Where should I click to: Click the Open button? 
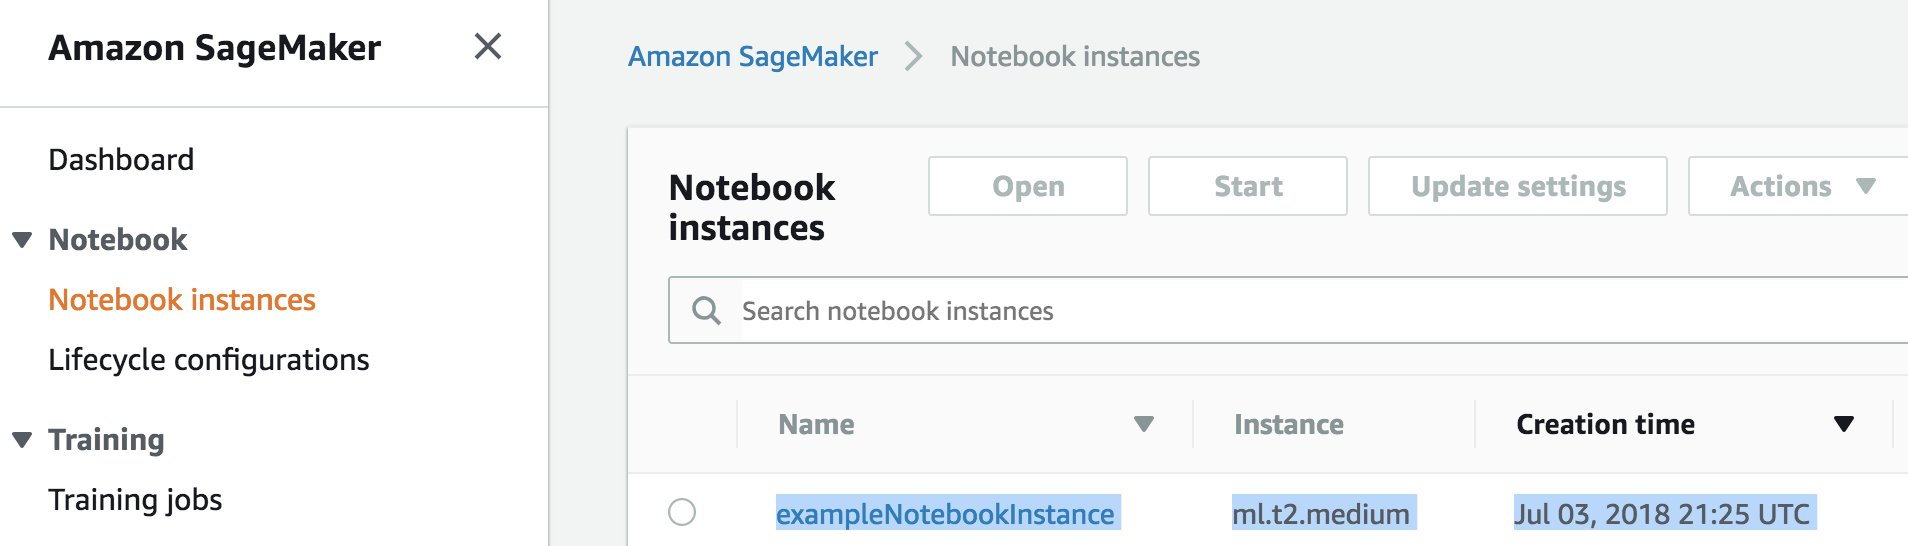(x=1028, y=186)
